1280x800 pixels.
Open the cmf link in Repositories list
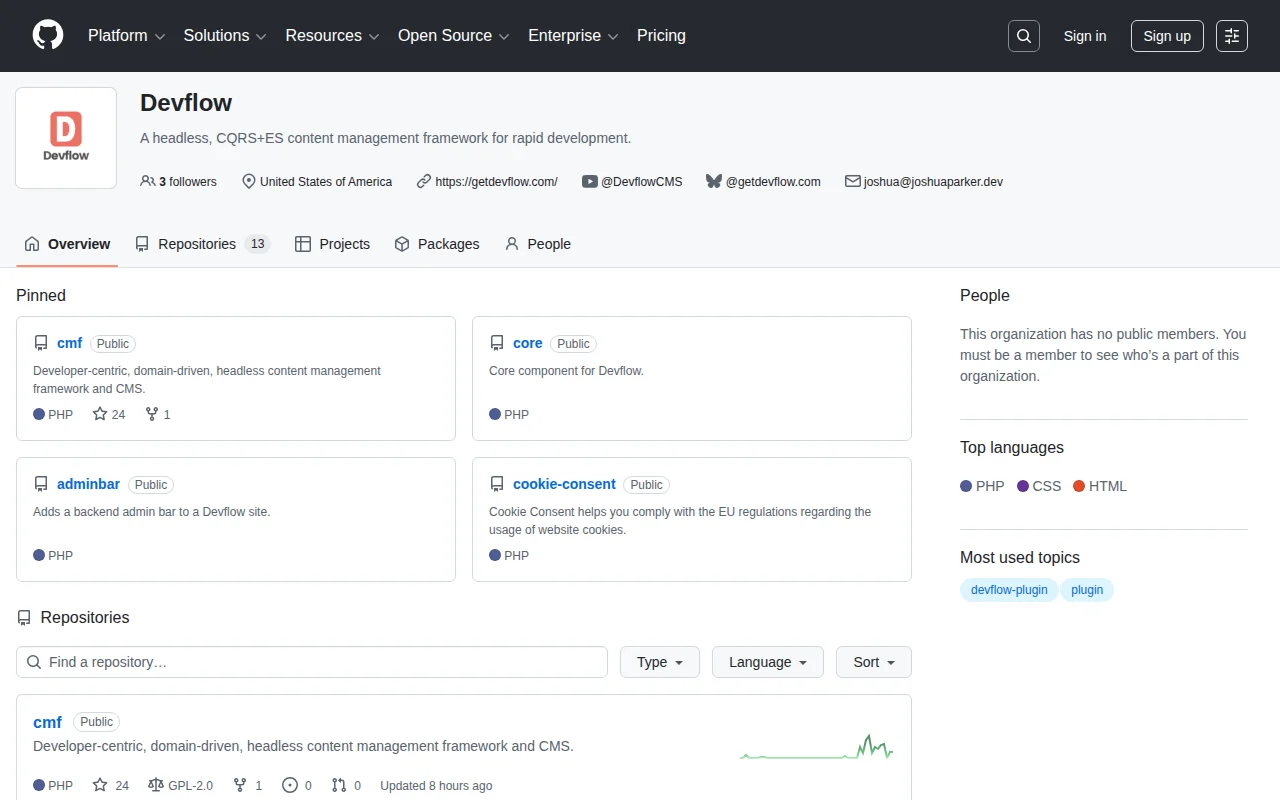[x=47, y=722]
